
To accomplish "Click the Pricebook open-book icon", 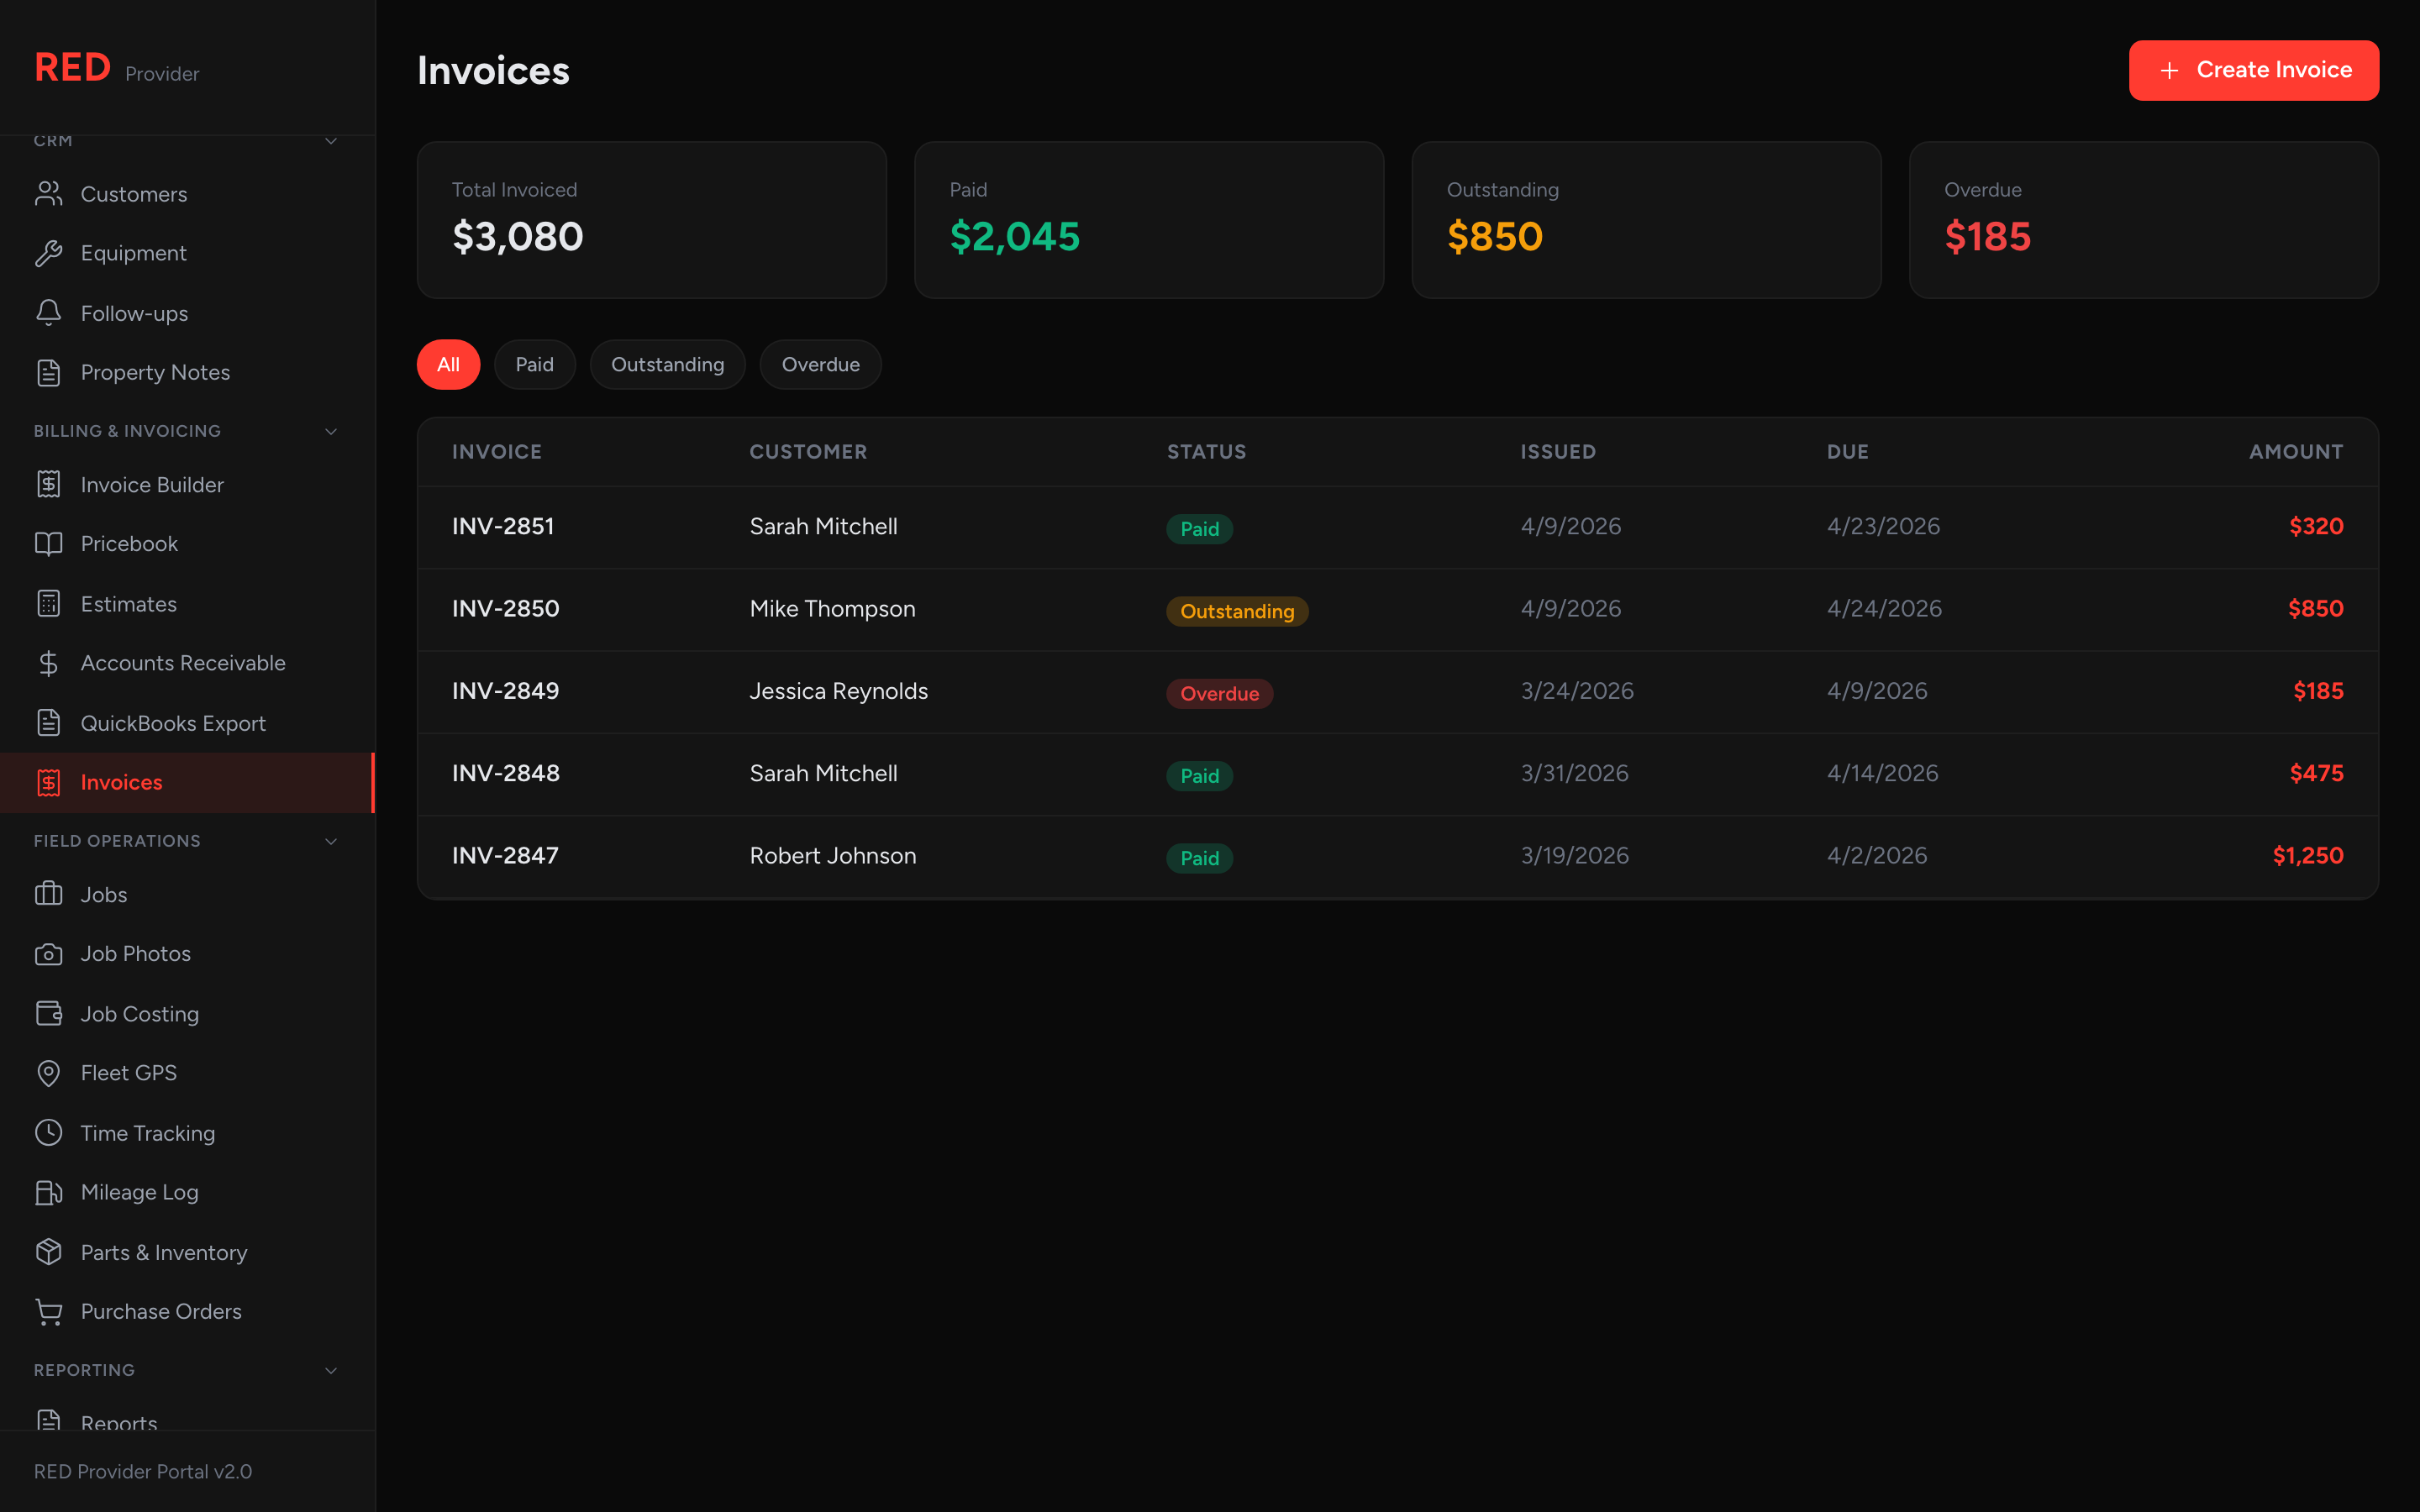I will tap(48, 544).
